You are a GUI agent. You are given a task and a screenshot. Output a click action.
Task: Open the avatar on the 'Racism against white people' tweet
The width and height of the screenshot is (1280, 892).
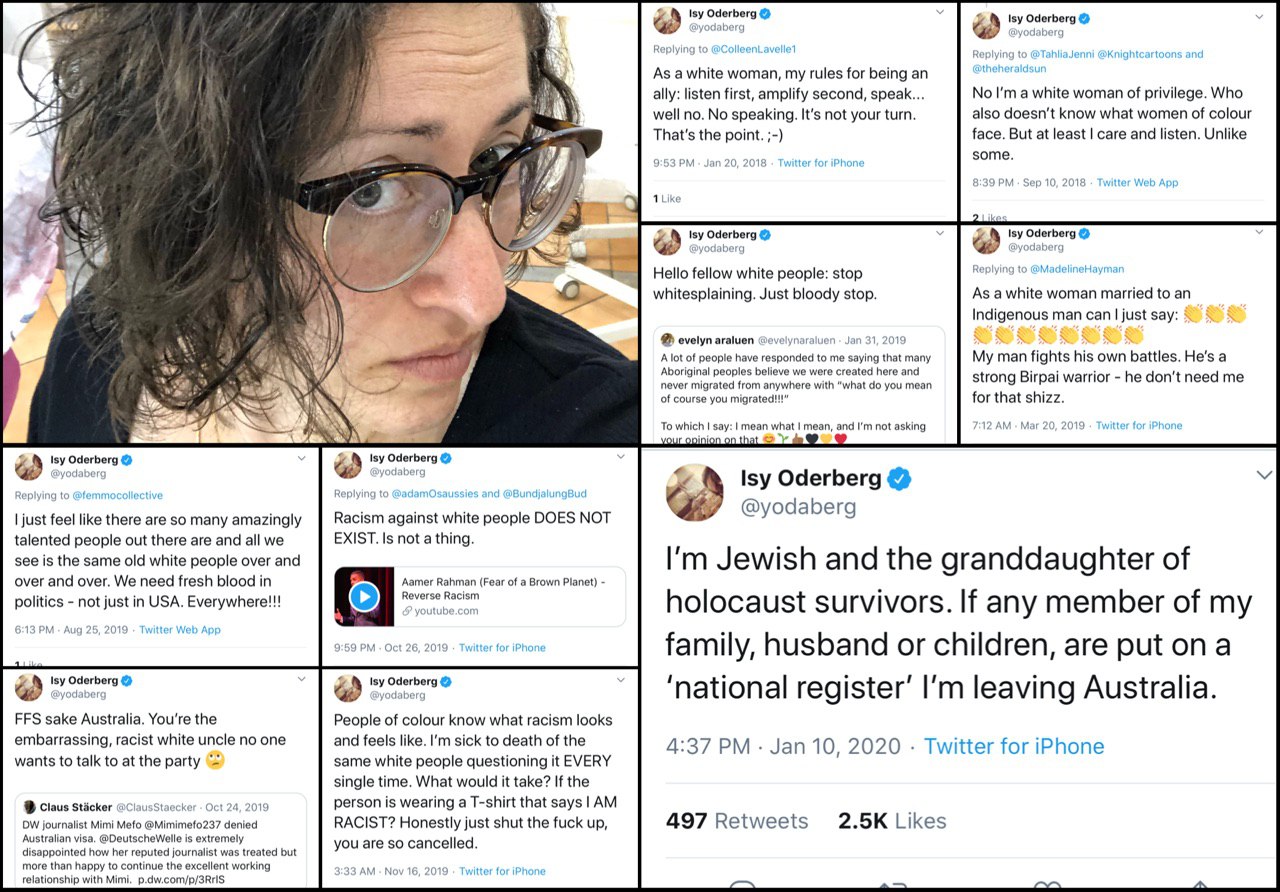[x=347, y=465]
